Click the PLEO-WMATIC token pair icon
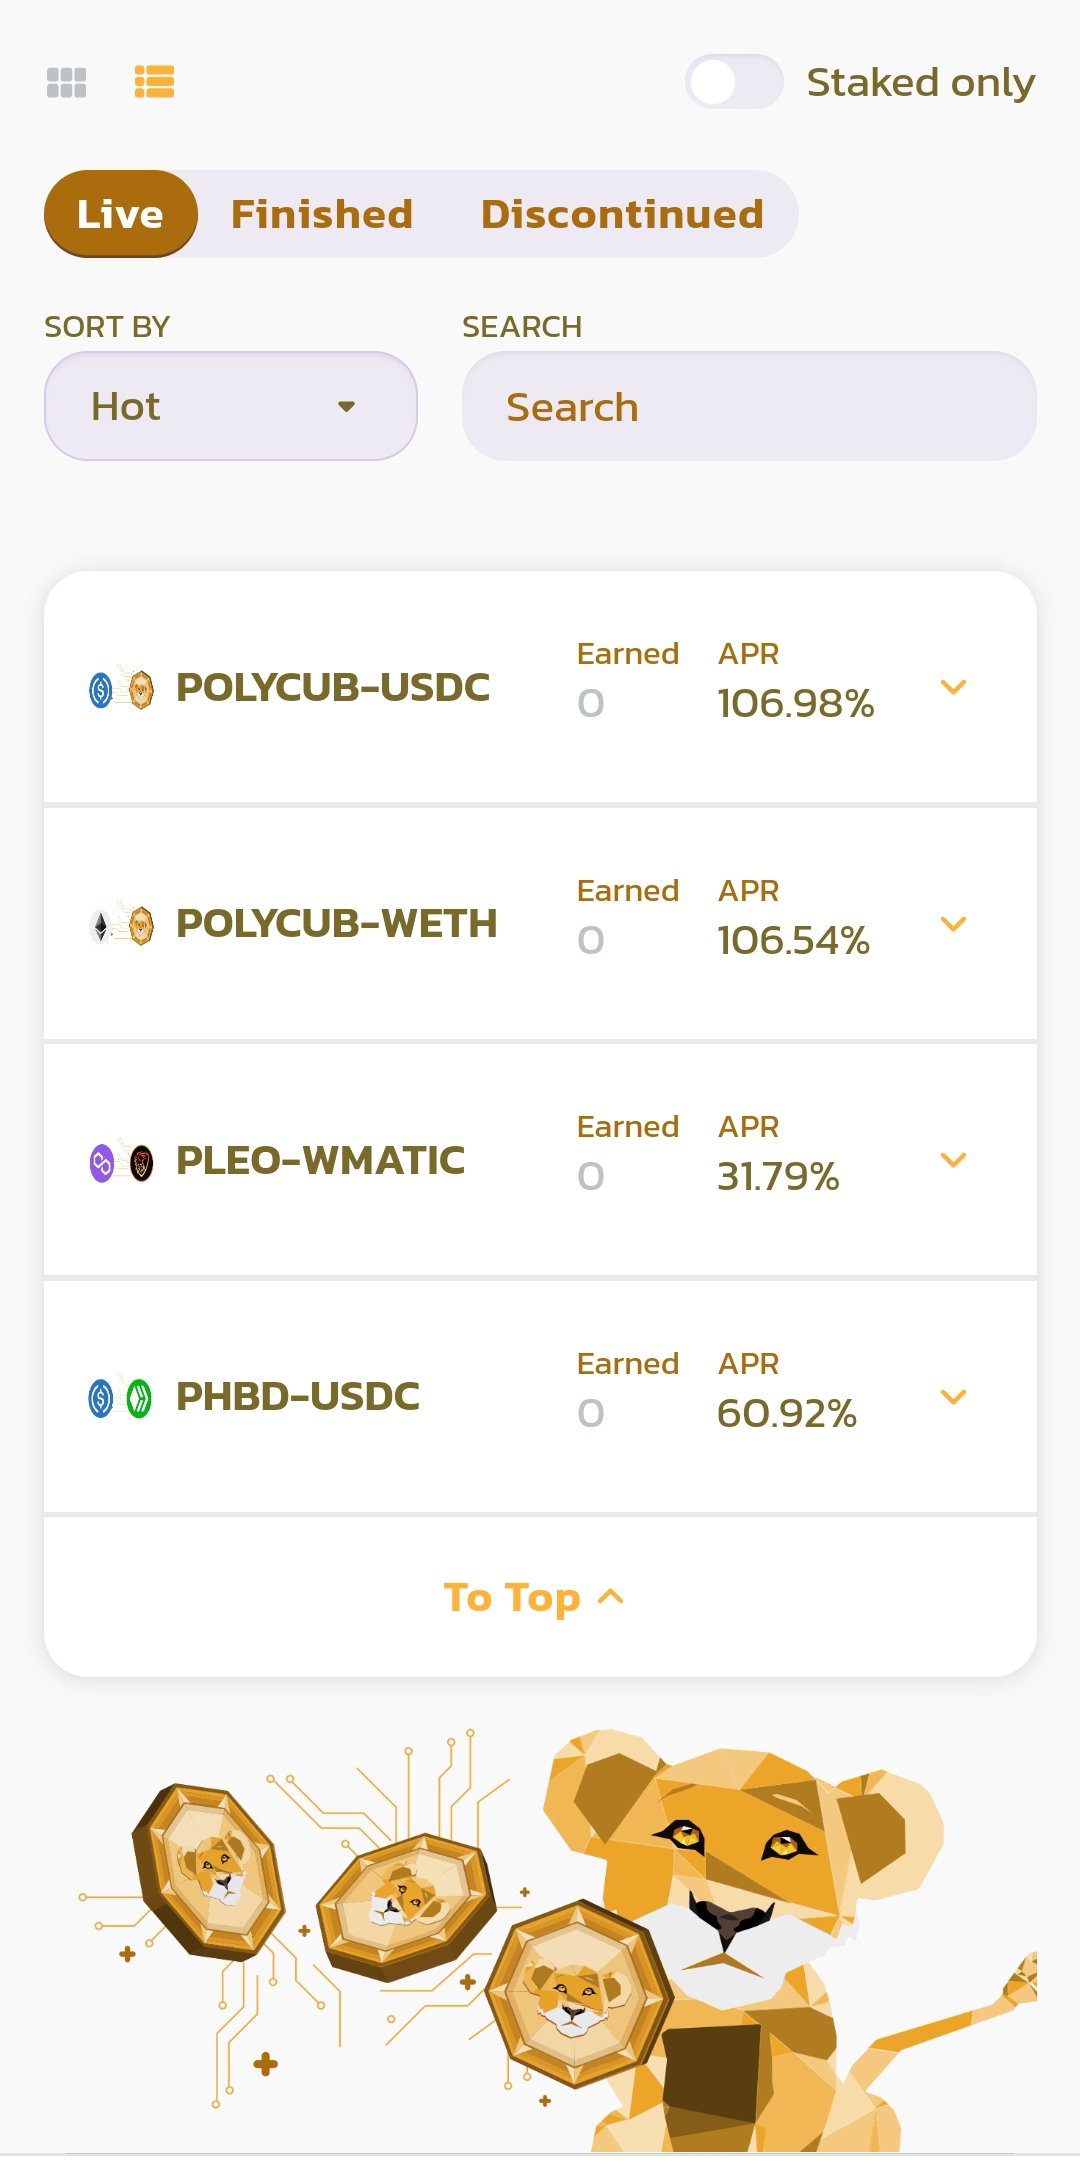This screenshot has width=1080, height=2164. click(121, 1162)
